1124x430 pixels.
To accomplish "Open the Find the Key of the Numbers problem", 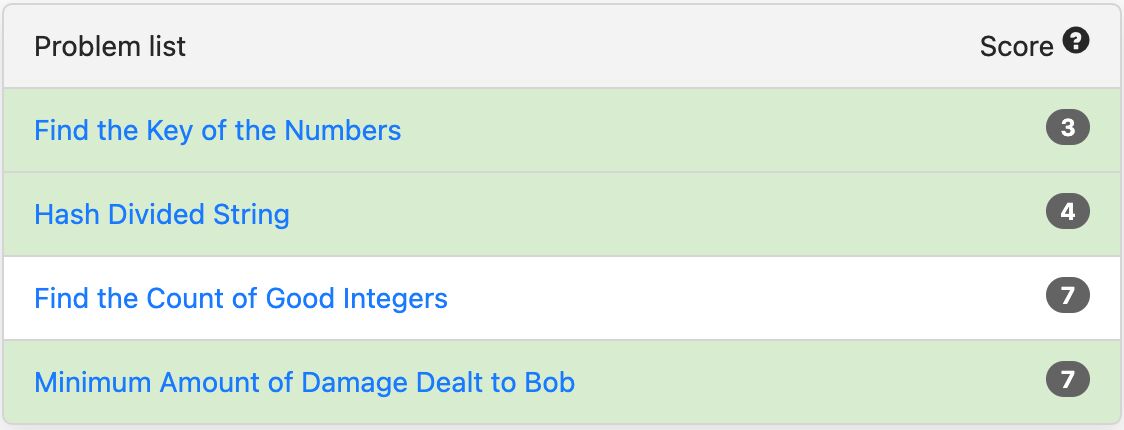I will (x=218, y=130).
